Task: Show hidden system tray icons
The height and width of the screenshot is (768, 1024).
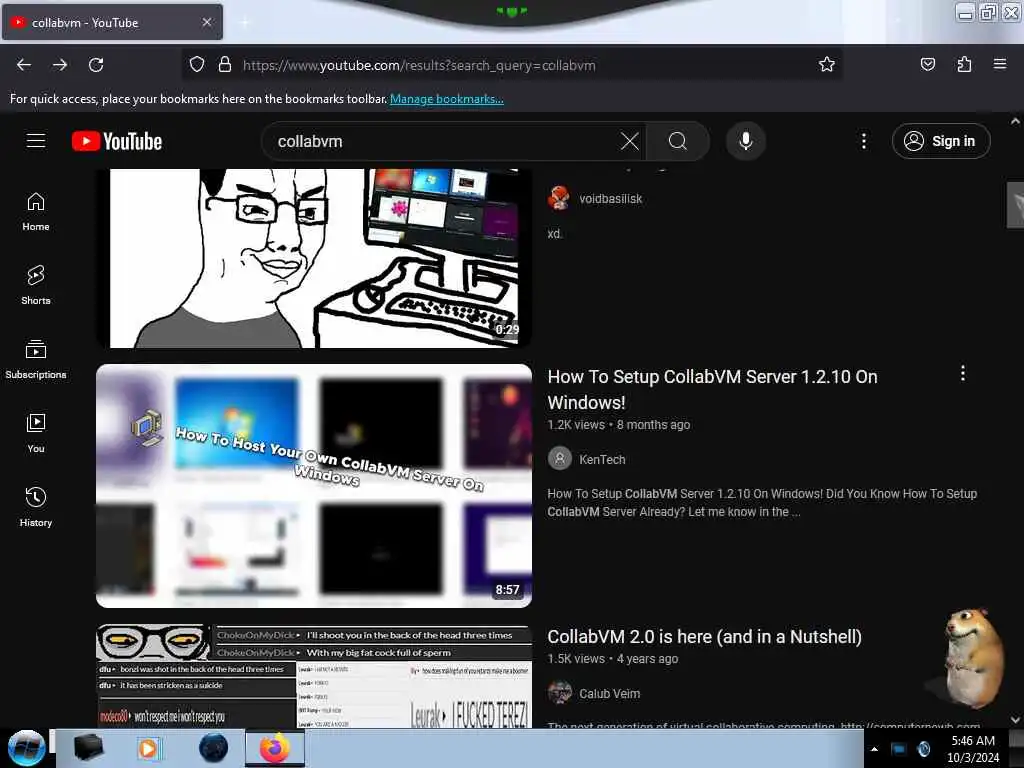Action: (874, 749)
